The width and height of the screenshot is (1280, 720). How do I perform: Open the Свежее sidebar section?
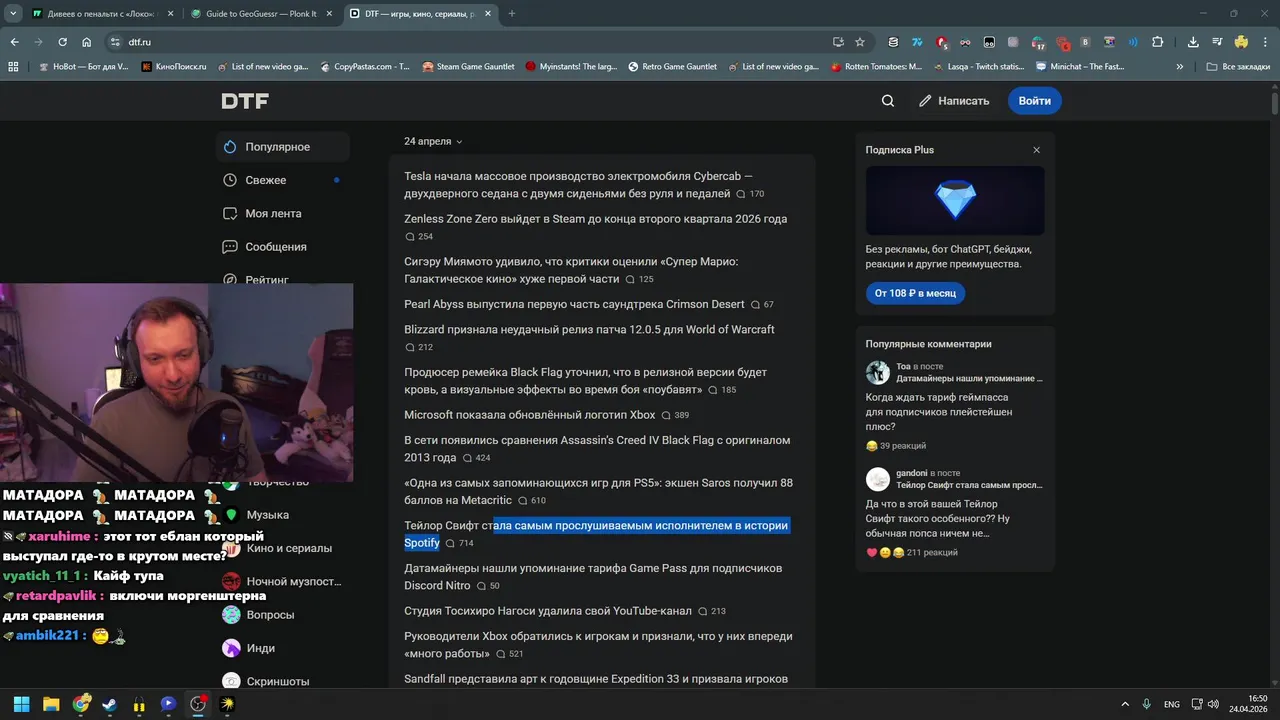pos(283,180)
